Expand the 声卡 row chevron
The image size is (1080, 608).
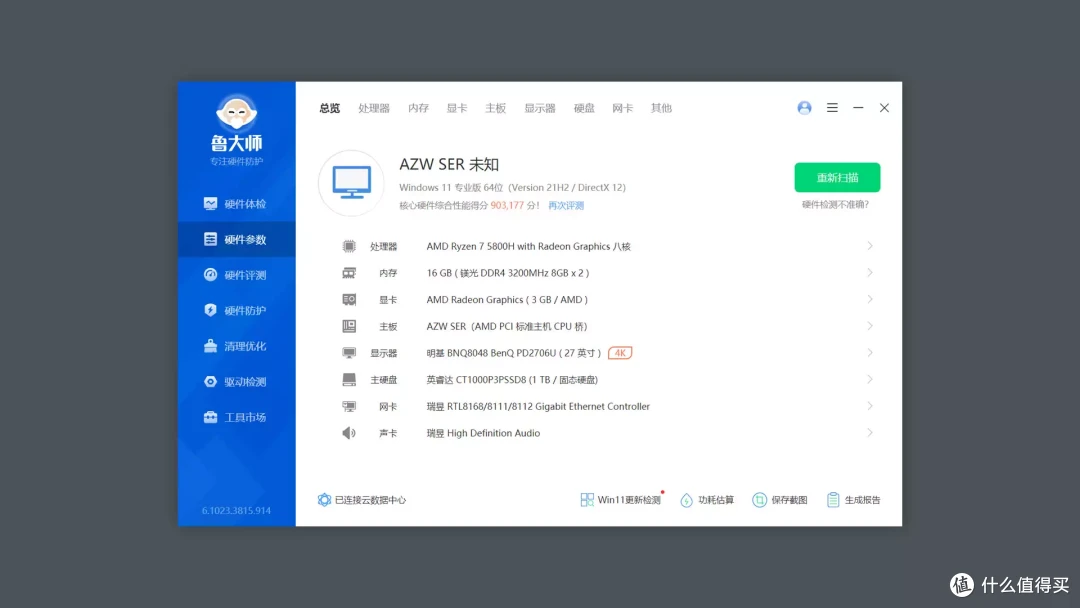click(870, 432)
